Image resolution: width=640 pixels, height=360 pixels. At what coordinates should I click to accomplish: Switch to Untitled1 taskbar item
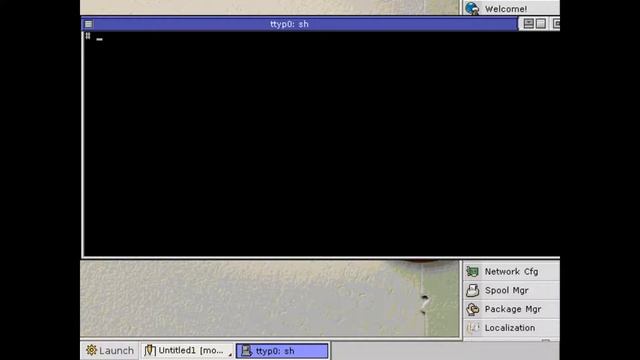coord(187,351)
